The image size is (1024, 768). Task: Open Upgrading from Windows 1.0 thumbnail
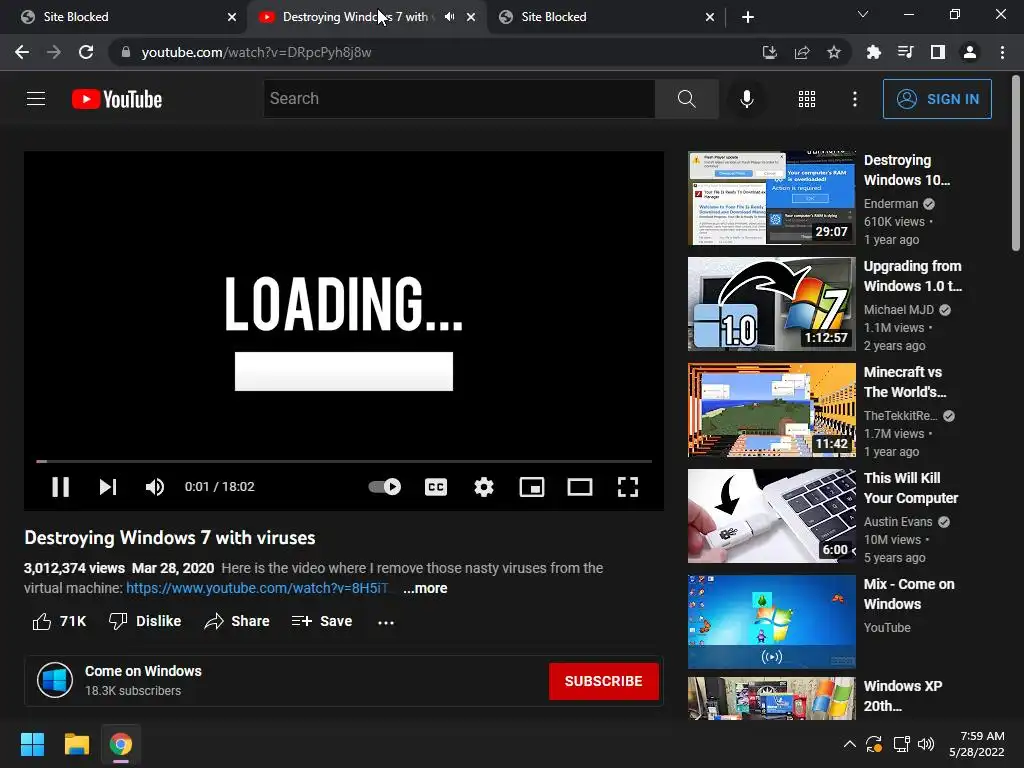click(771, 304)
